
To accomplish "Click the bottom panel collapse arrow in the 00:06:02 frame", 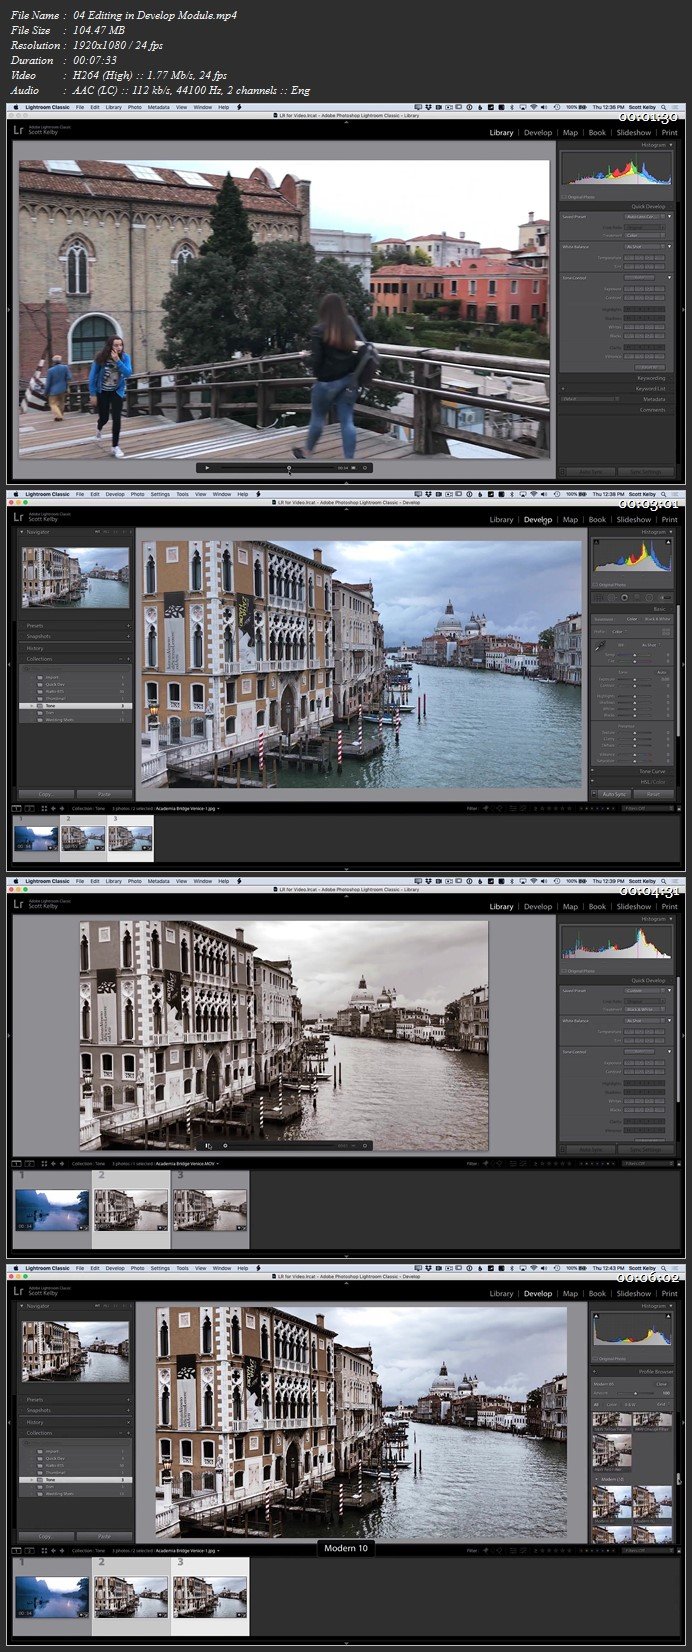I will point(346,1643).
